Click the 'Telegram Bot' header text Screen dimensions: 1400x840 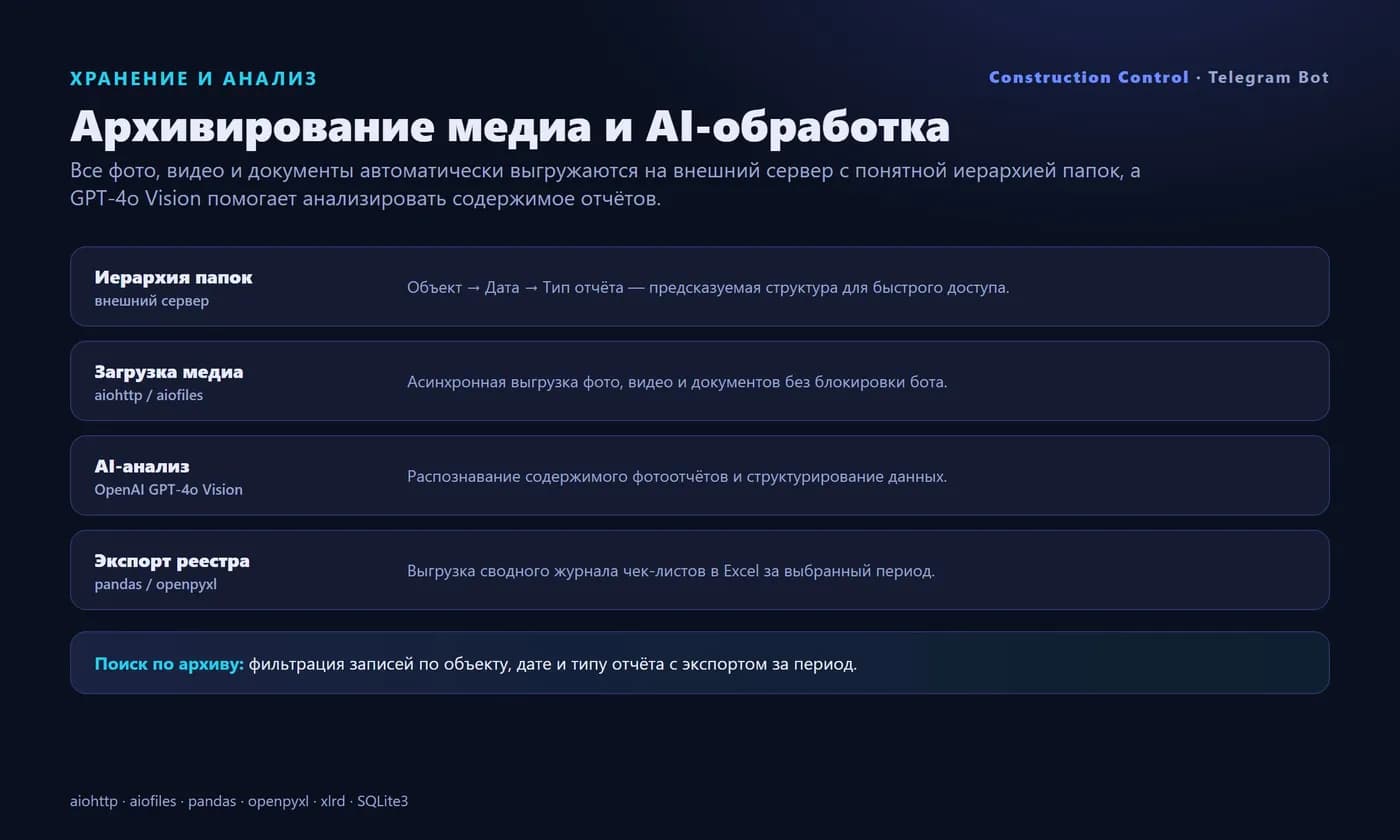[1268, 77]
